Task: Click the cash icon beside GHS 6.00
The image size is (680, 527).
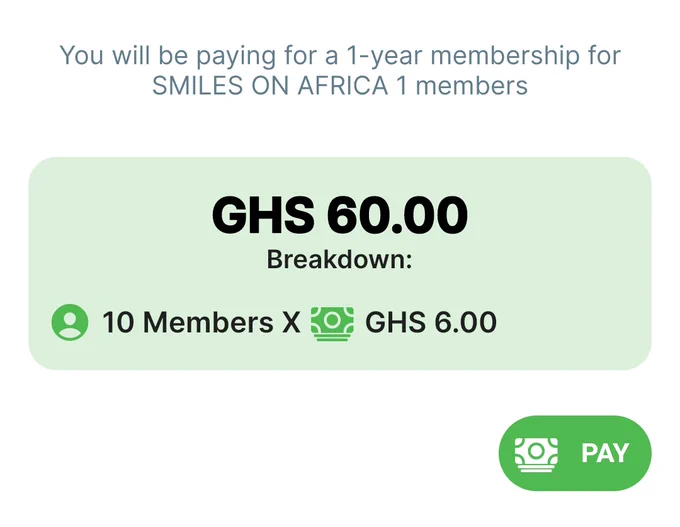Action: click(x=332, y=324)
